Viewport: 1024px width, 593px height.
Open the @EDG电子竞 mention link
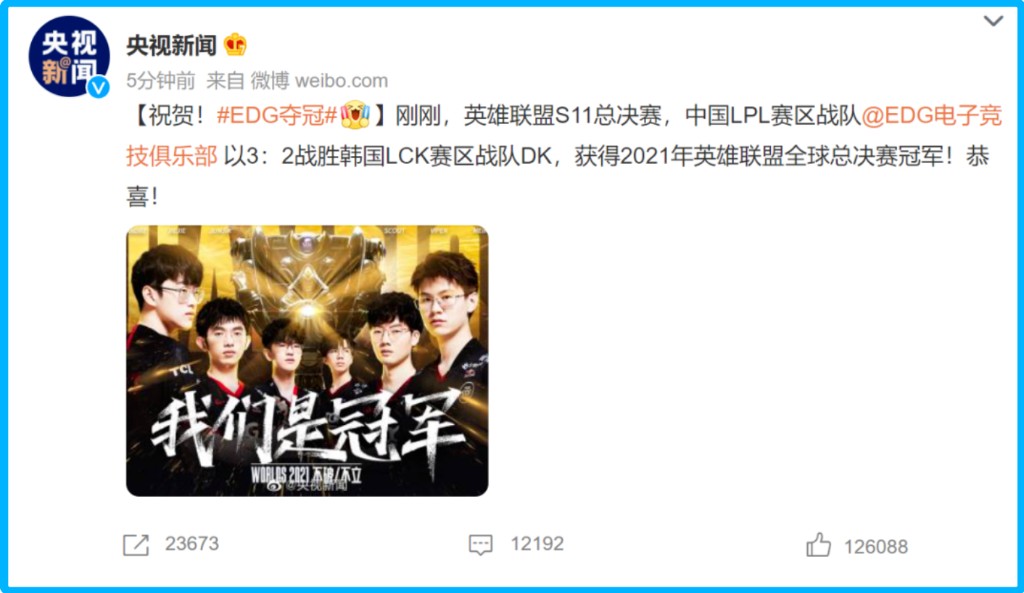point(931,116)
